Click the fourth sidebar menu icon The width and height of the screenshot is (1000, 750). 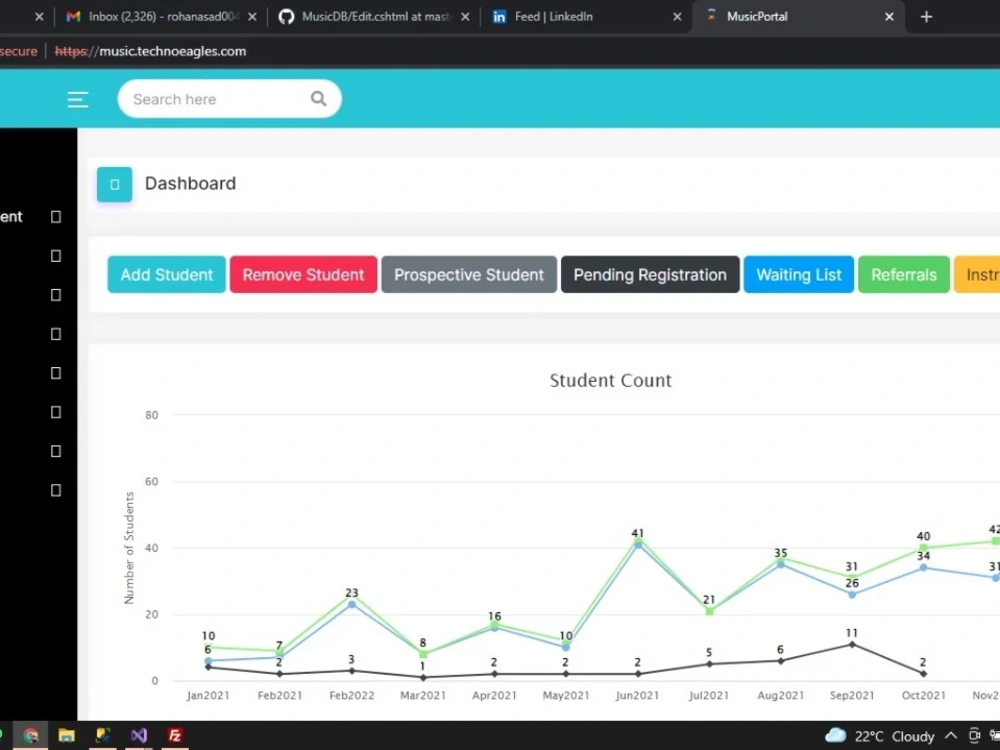click(x=56, y=334)
